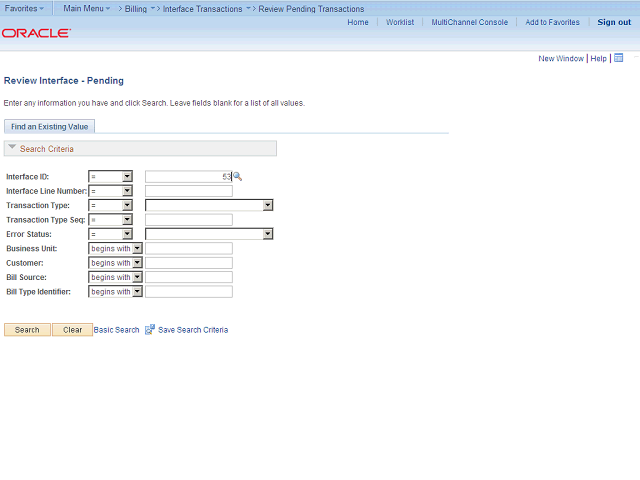Image resolution: width=640 pixels, height=480 pixels.
Task: Focus the Transaction Type Seq input field
Action: point(189,220)
